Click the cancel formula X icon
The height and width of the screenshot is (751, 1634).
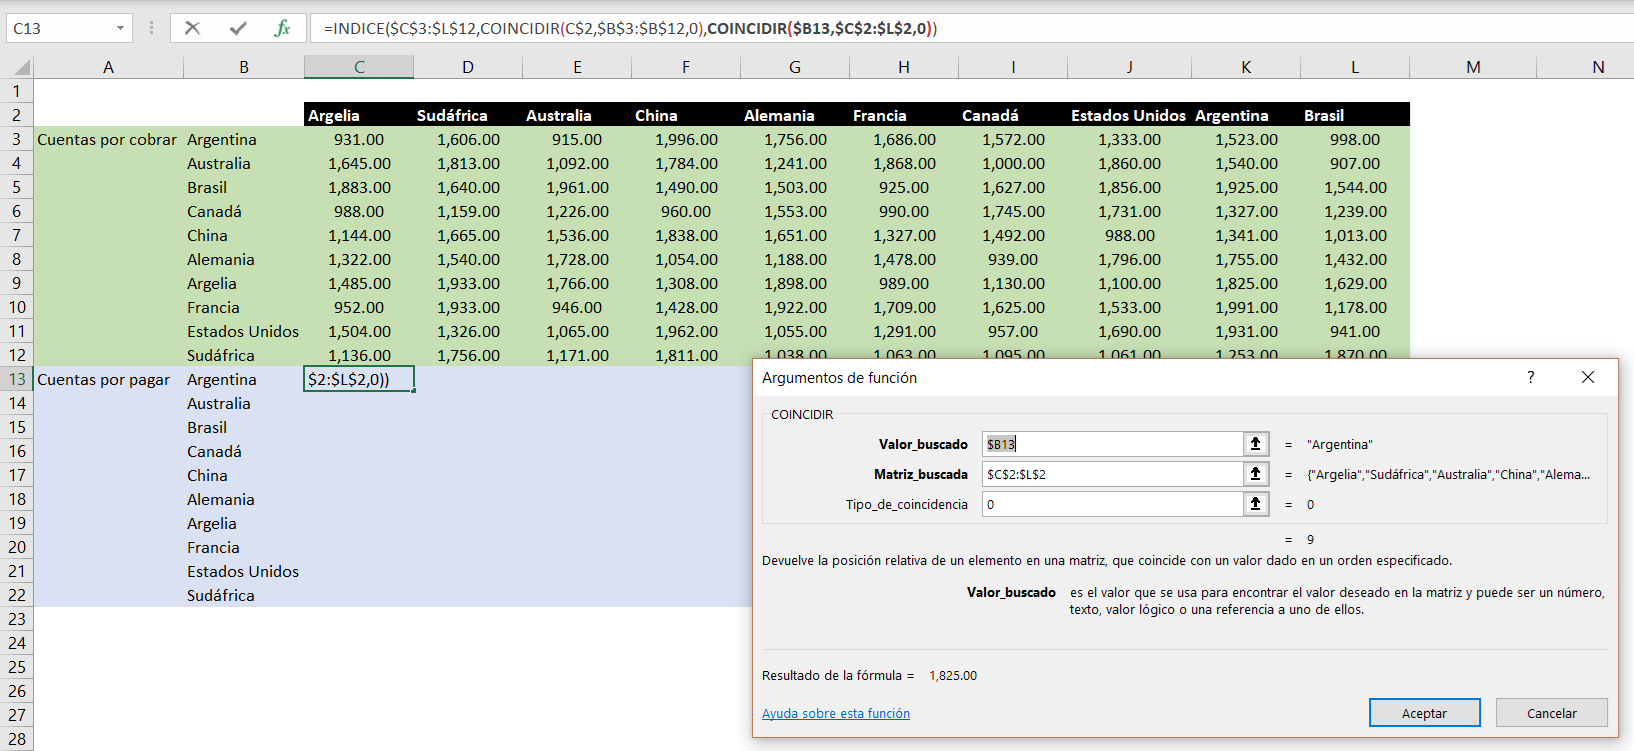click(193, 28)
